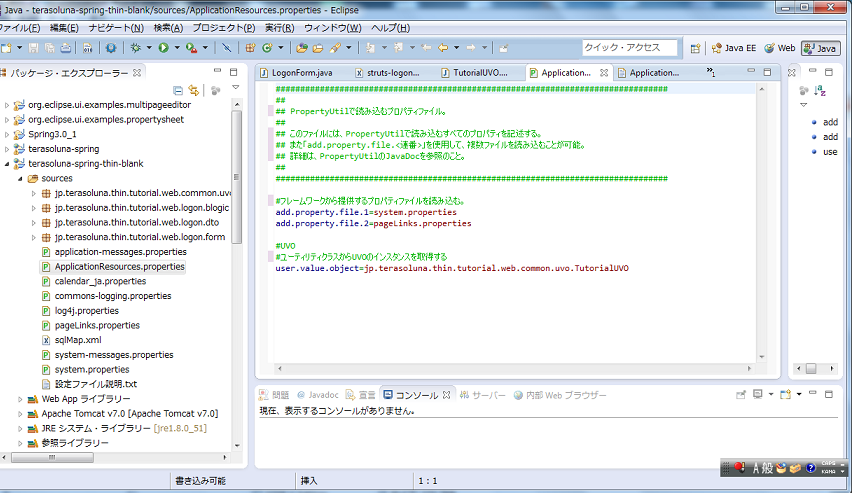This screenshot has height=493, width=852.
Task: Maximize the Package Explorer view
Action: point(234,72)
